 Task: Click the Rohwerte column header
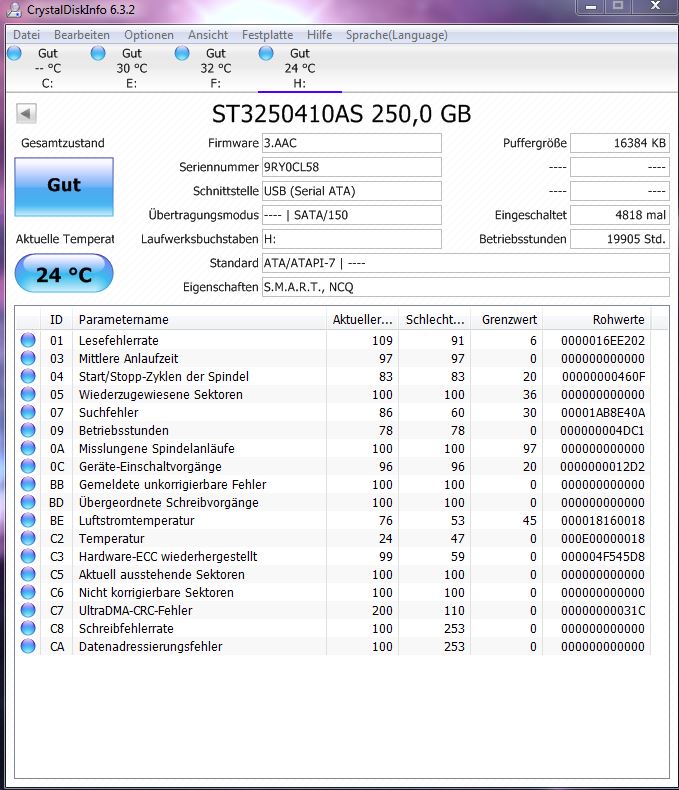(596, 319)
